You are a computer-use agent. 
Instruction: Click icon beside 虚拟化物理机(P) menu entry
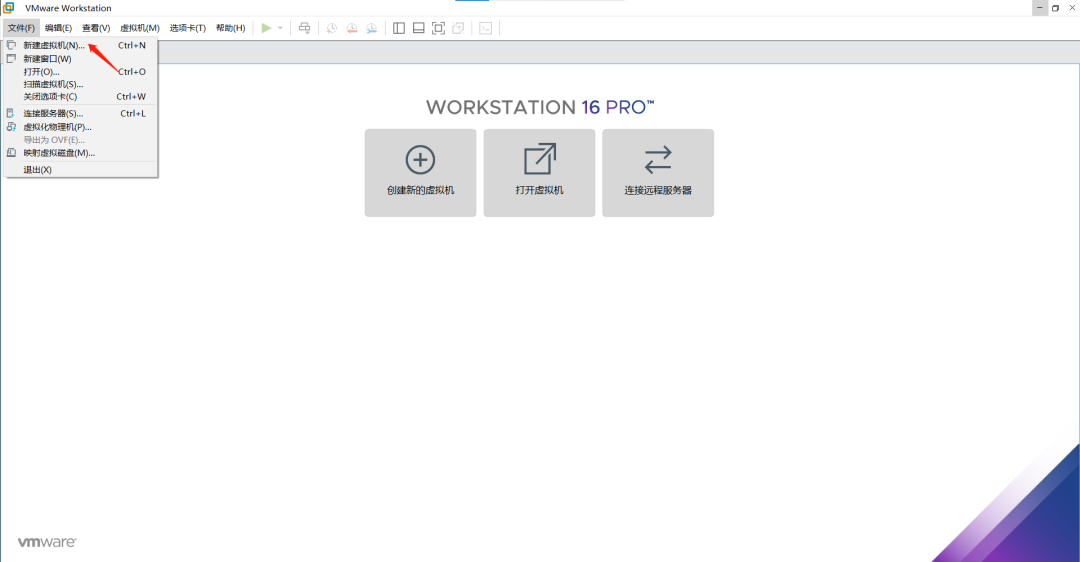point(11,127)
